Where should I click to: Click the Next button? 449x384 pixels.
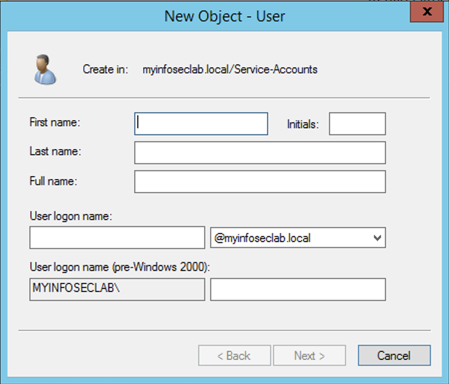309,356
